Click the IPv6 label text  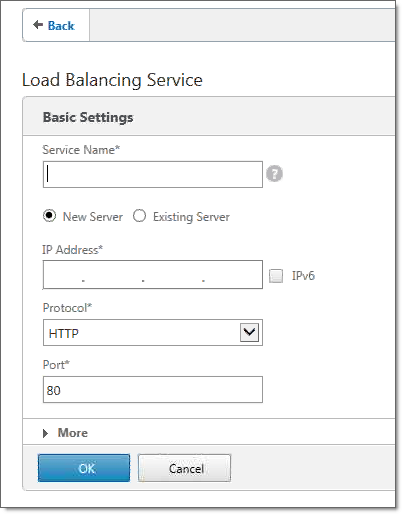pos(303,276)
